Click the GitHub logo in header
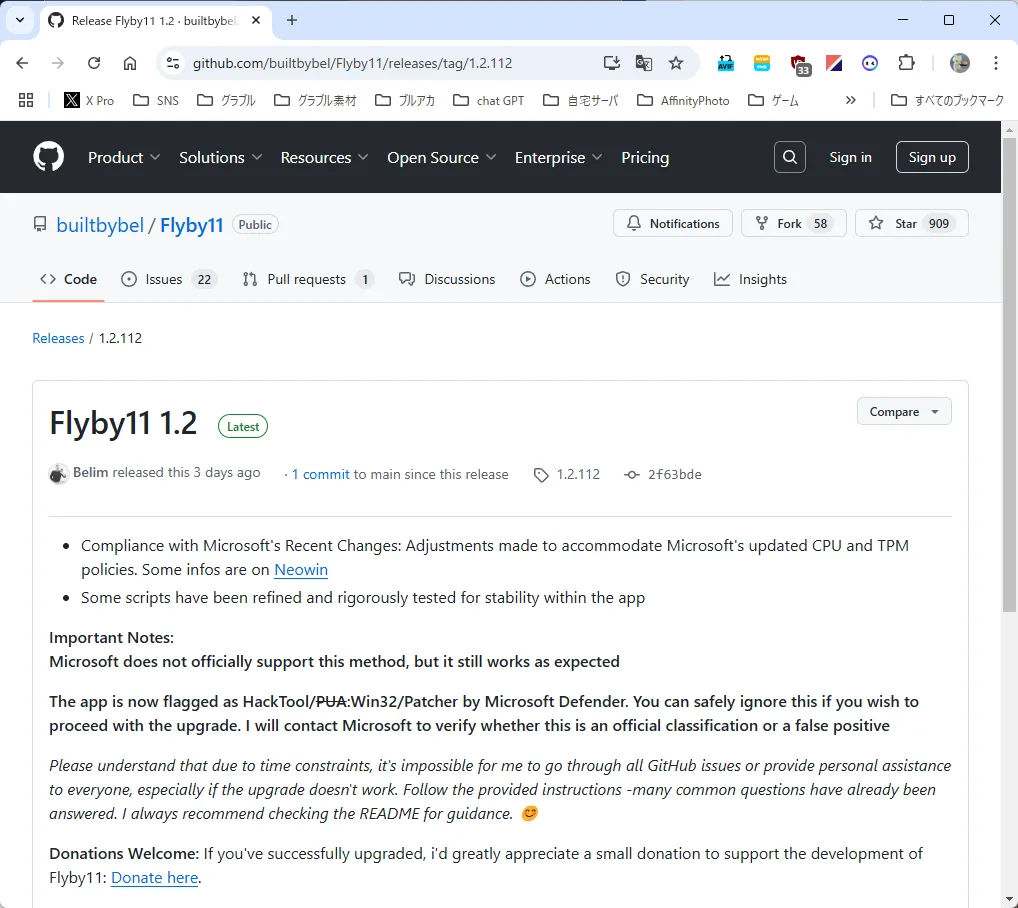1018x908 pixels. 49,157
